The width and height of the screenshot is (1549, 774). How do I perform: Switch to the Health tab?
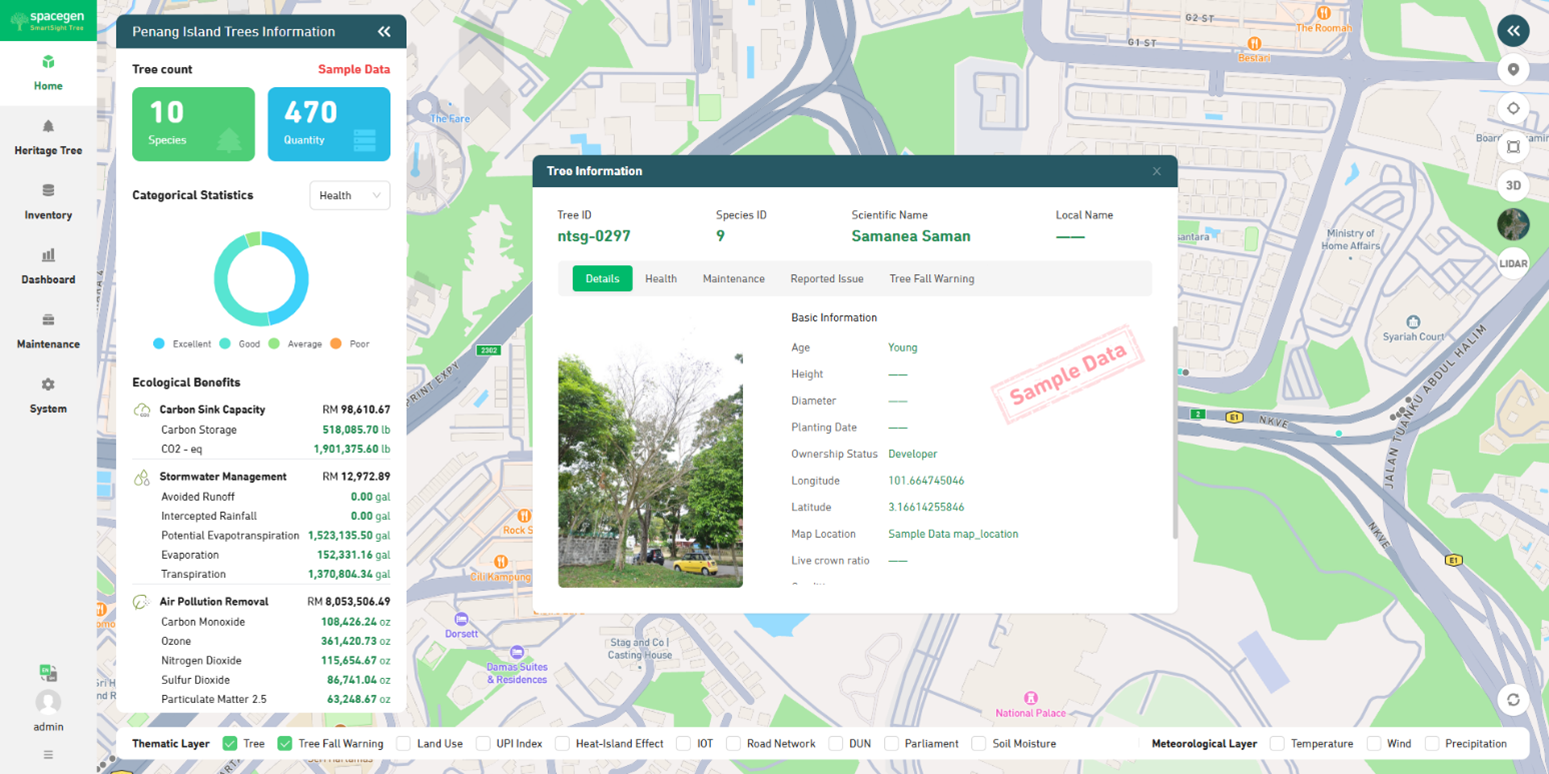[x=661, y=279]
